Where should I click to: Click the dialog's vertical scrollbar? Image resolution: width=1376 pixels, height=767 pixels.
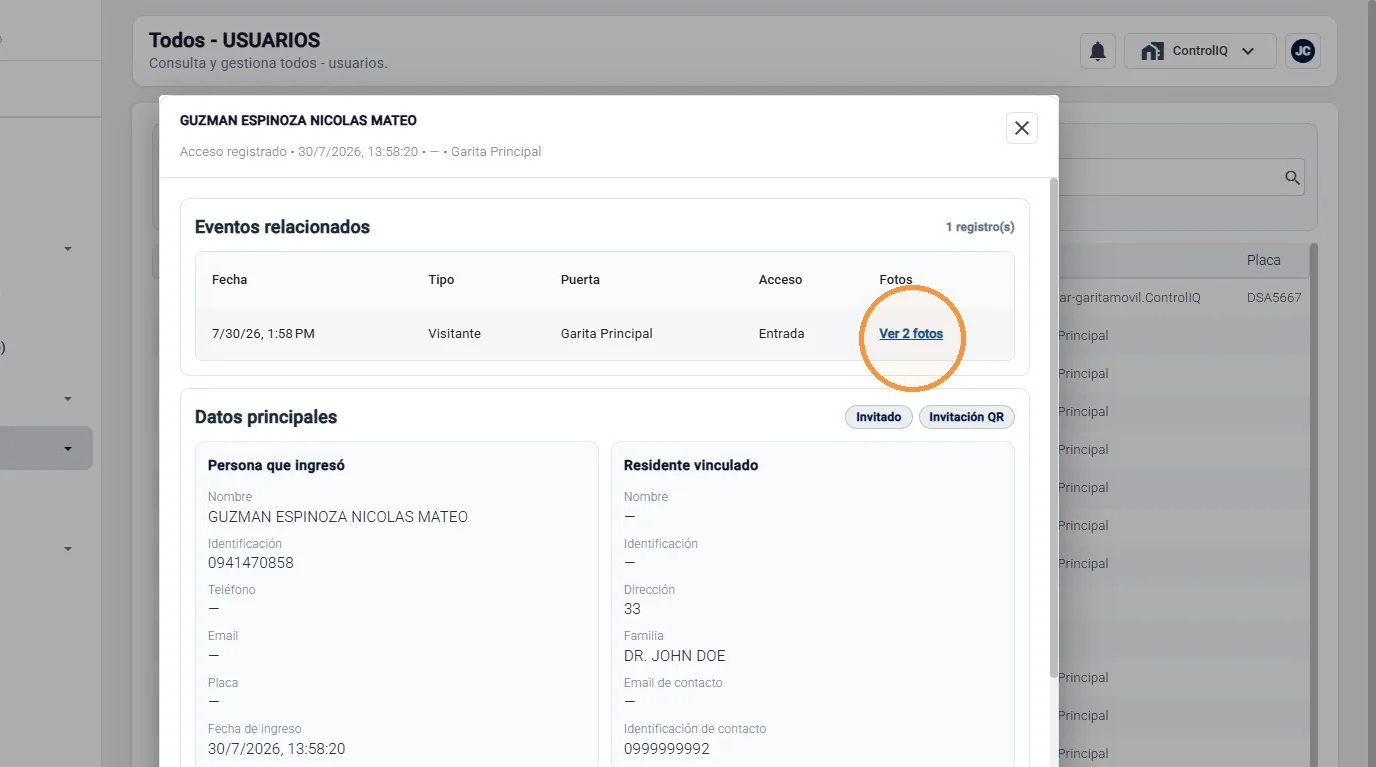pos(1052,427)
